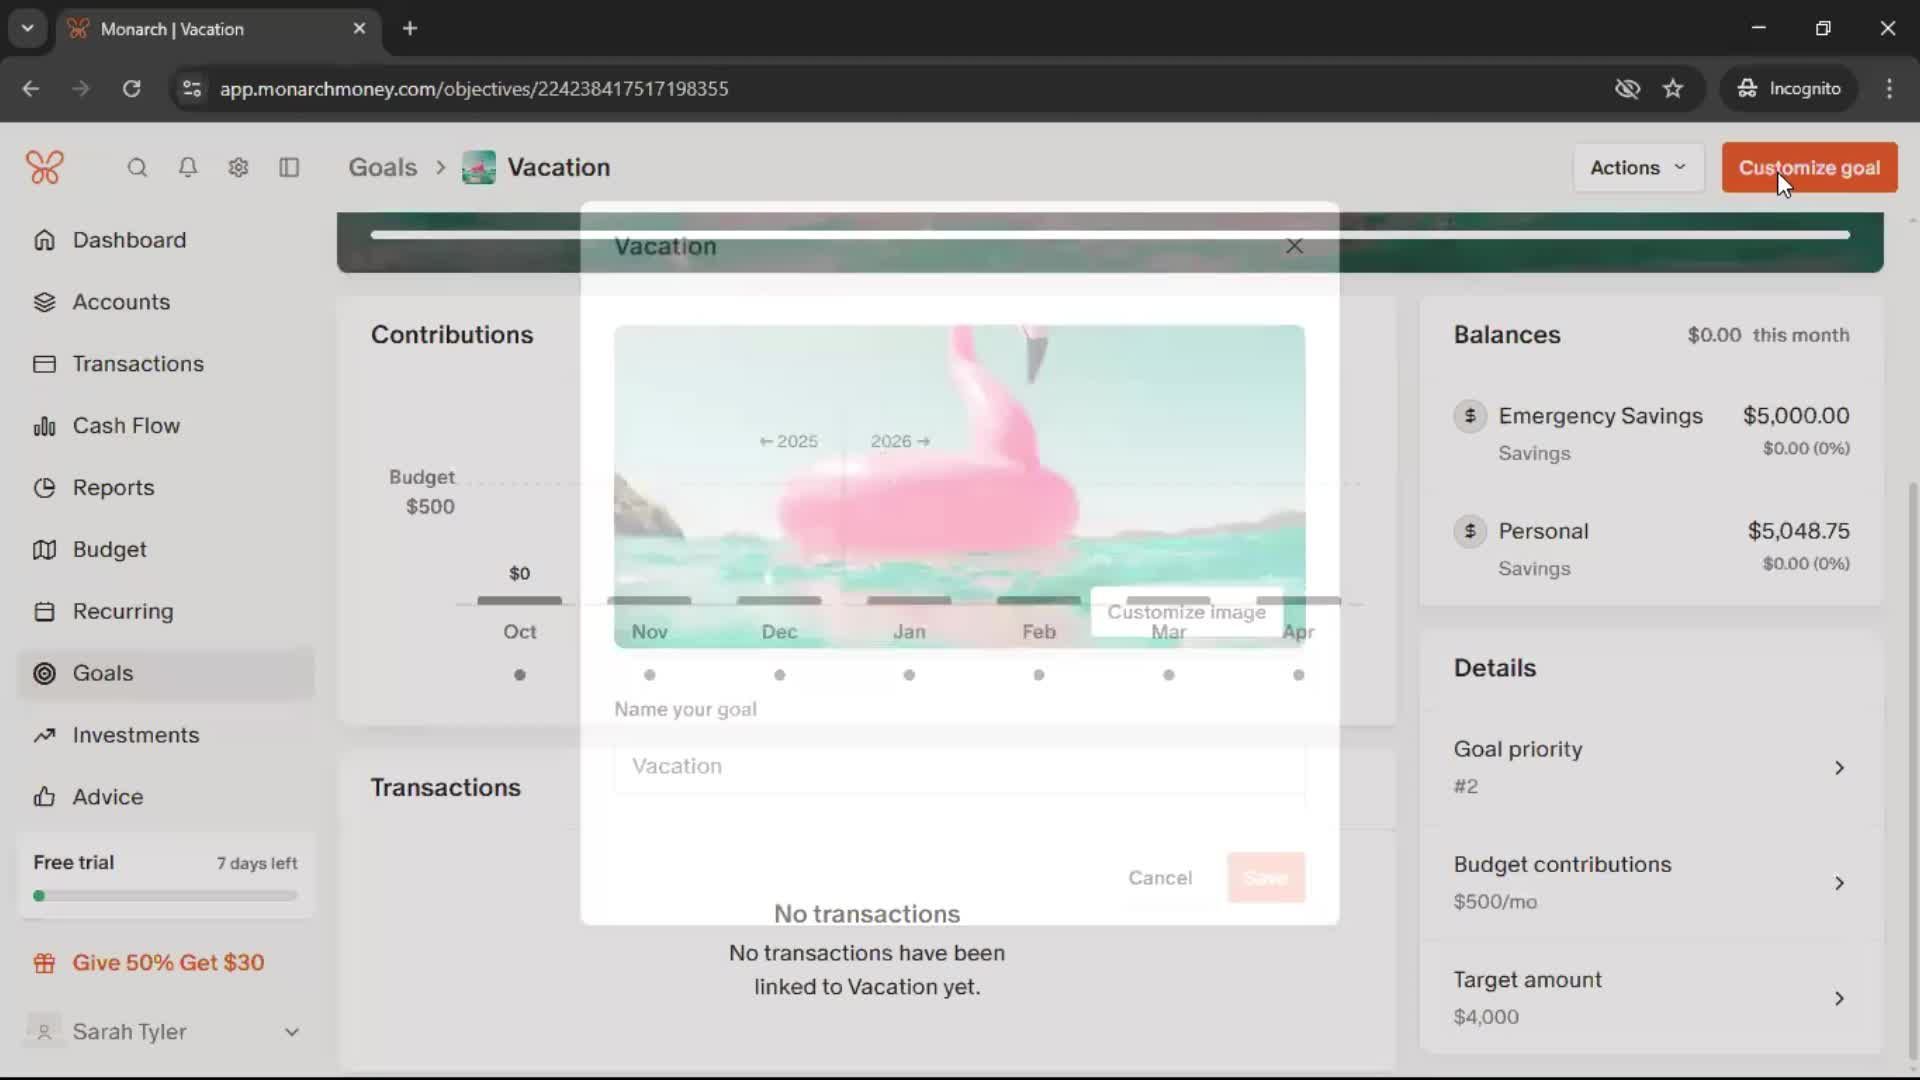Go to Cash Flow page
Screen dimensions: 1920x1080
coord(126,426)
